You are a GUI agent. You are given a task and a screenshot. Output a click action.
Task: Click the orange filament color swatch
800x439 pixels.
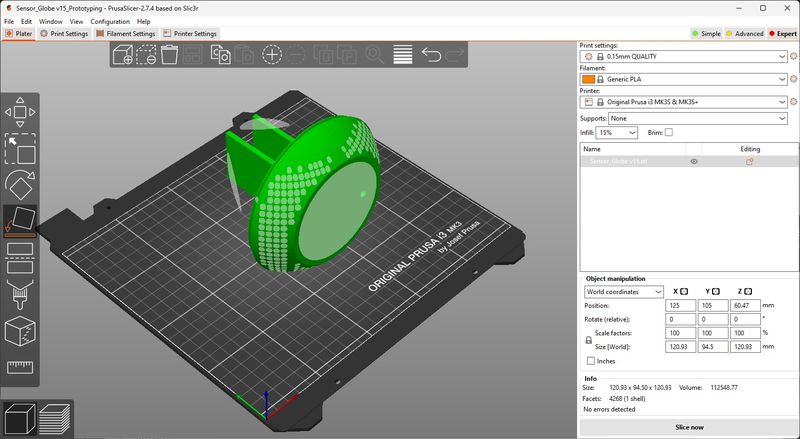pos(588,79)
